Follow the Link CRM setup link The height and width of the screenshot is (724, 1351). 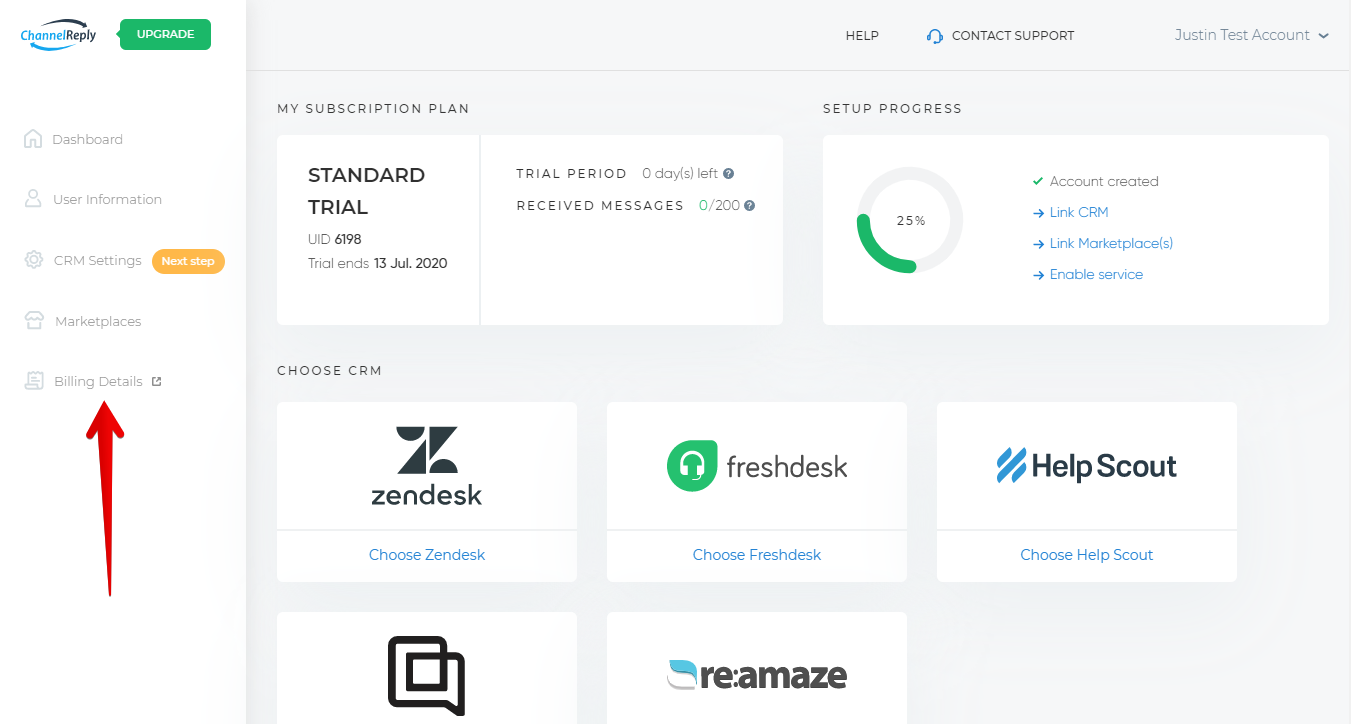pyautogui.click(x=1079, y=212)
